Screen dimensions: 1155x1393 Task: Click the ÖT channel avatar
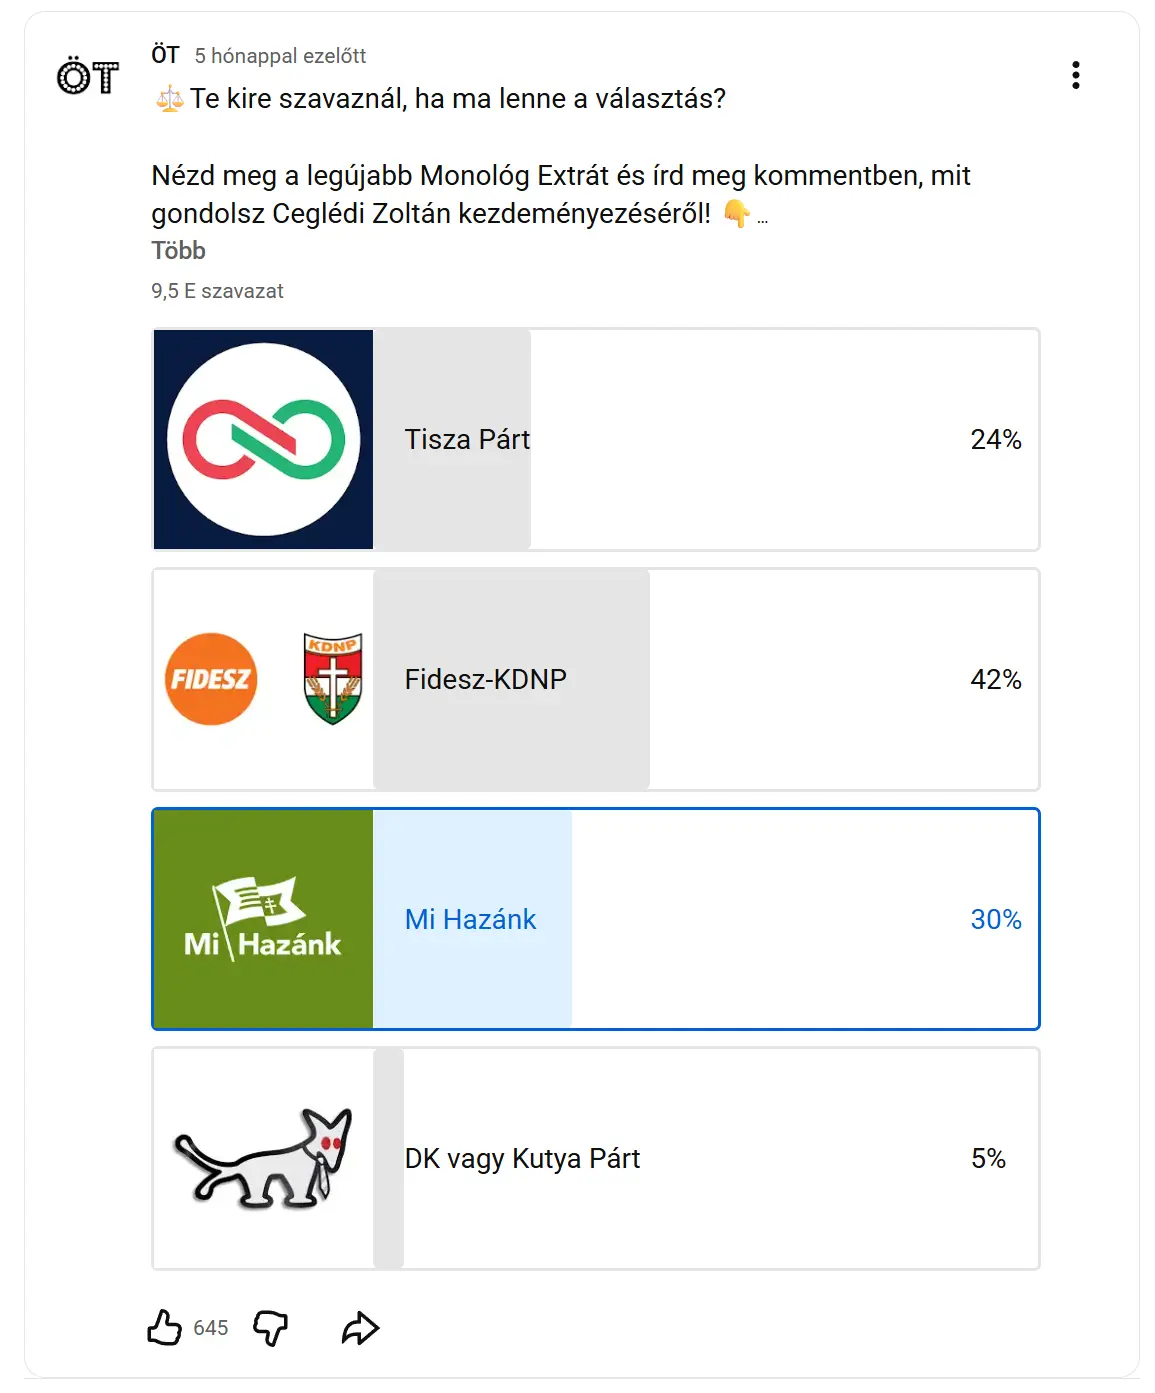click(88, 77)
